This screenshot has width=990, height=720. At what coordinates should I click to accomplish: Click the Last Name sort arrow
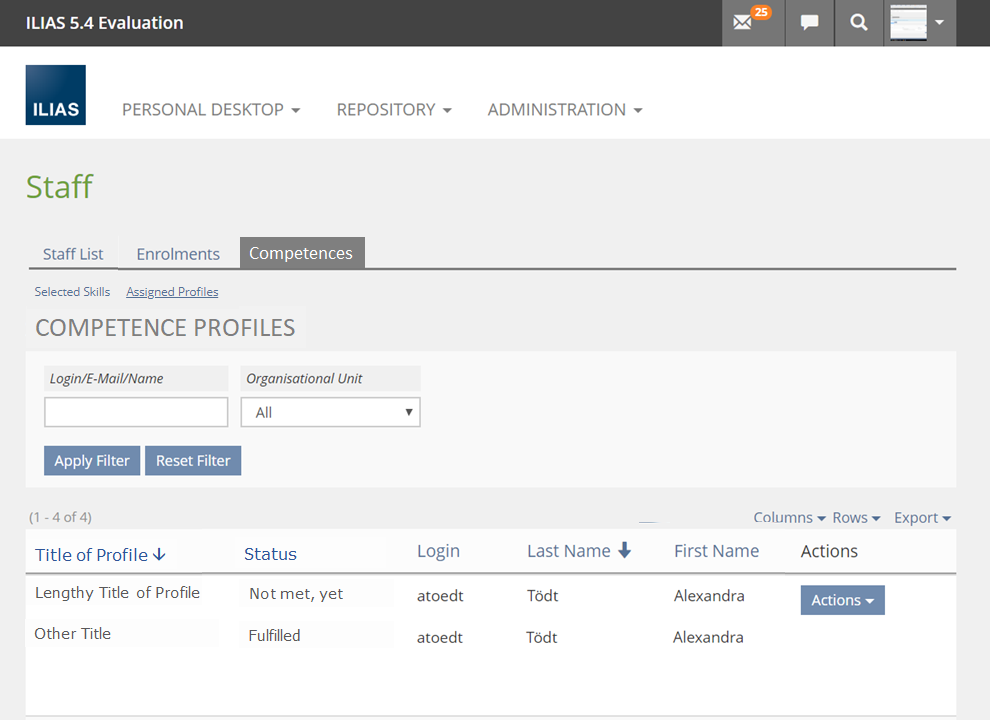coord(625,551)
